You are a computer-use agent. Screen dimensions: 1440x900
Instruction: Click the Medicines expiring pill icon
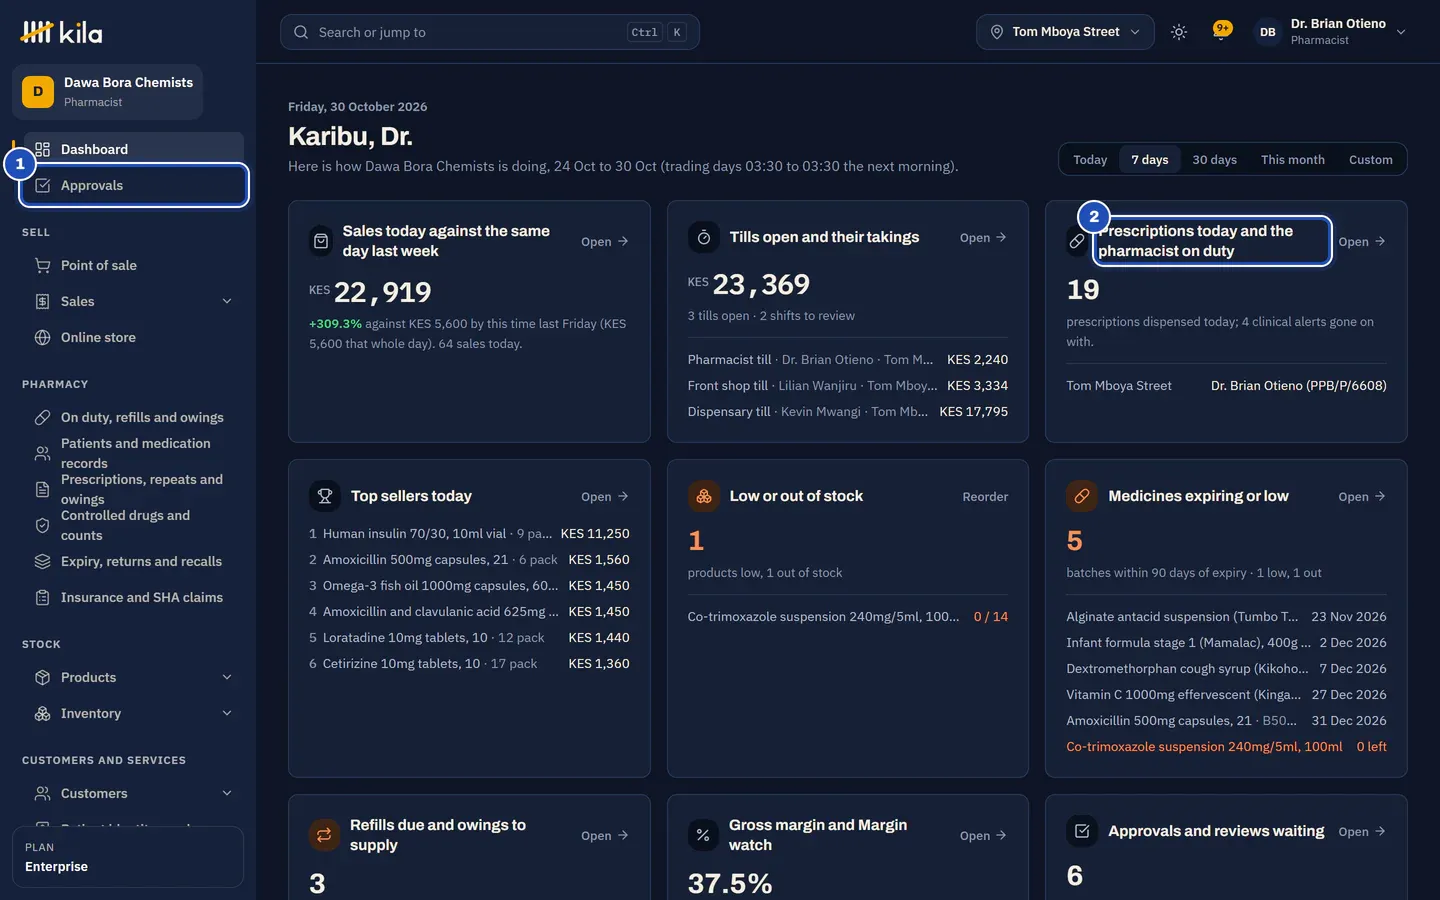[x=1082, y=496]
